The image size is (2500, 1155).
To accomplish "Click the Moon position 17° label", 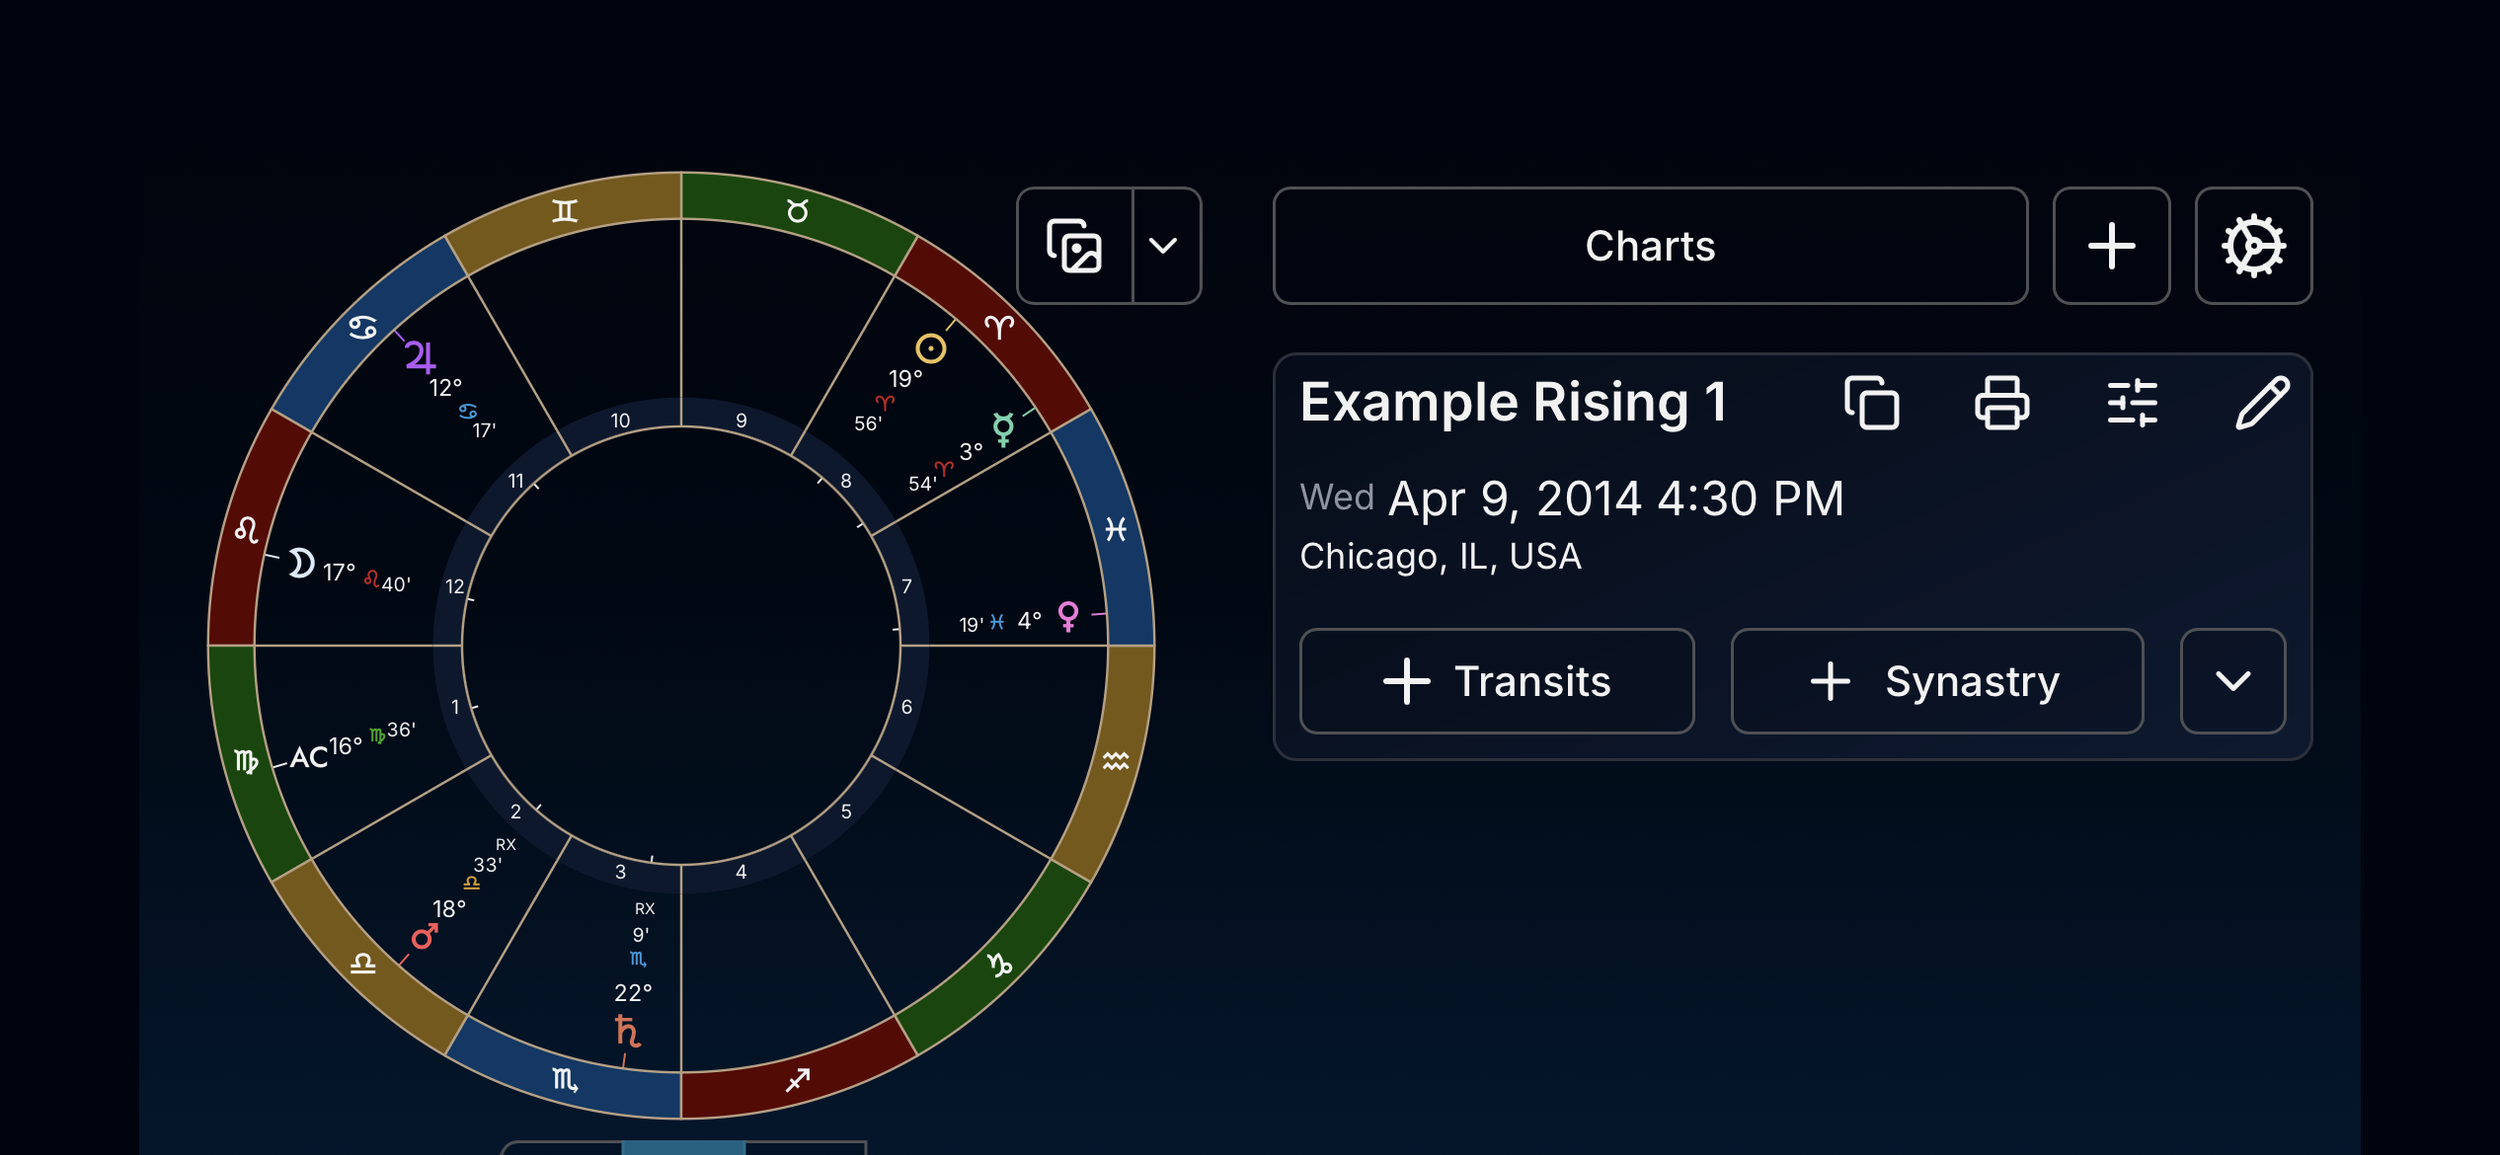I will coord(339,572).
